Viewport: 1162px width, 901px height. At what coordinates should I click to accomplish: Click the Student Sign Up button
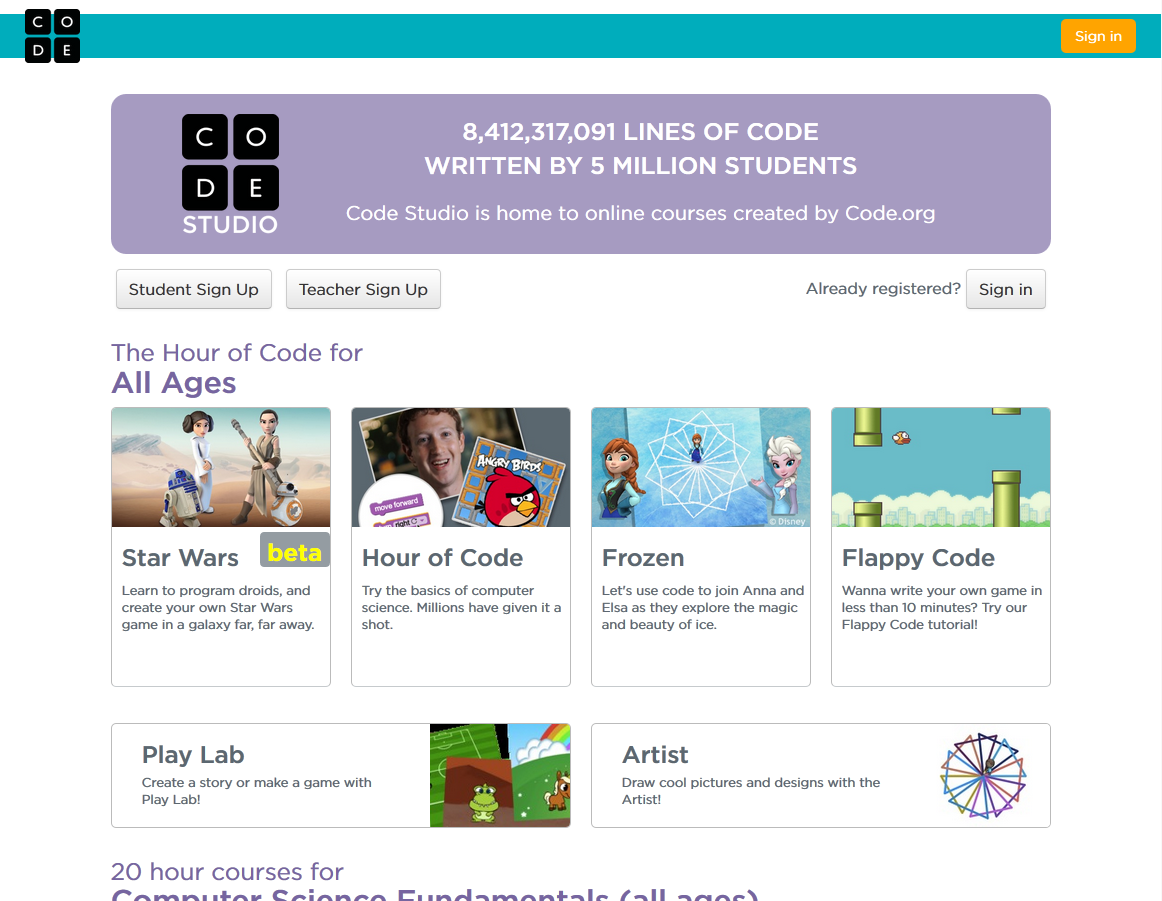point(193,289)
